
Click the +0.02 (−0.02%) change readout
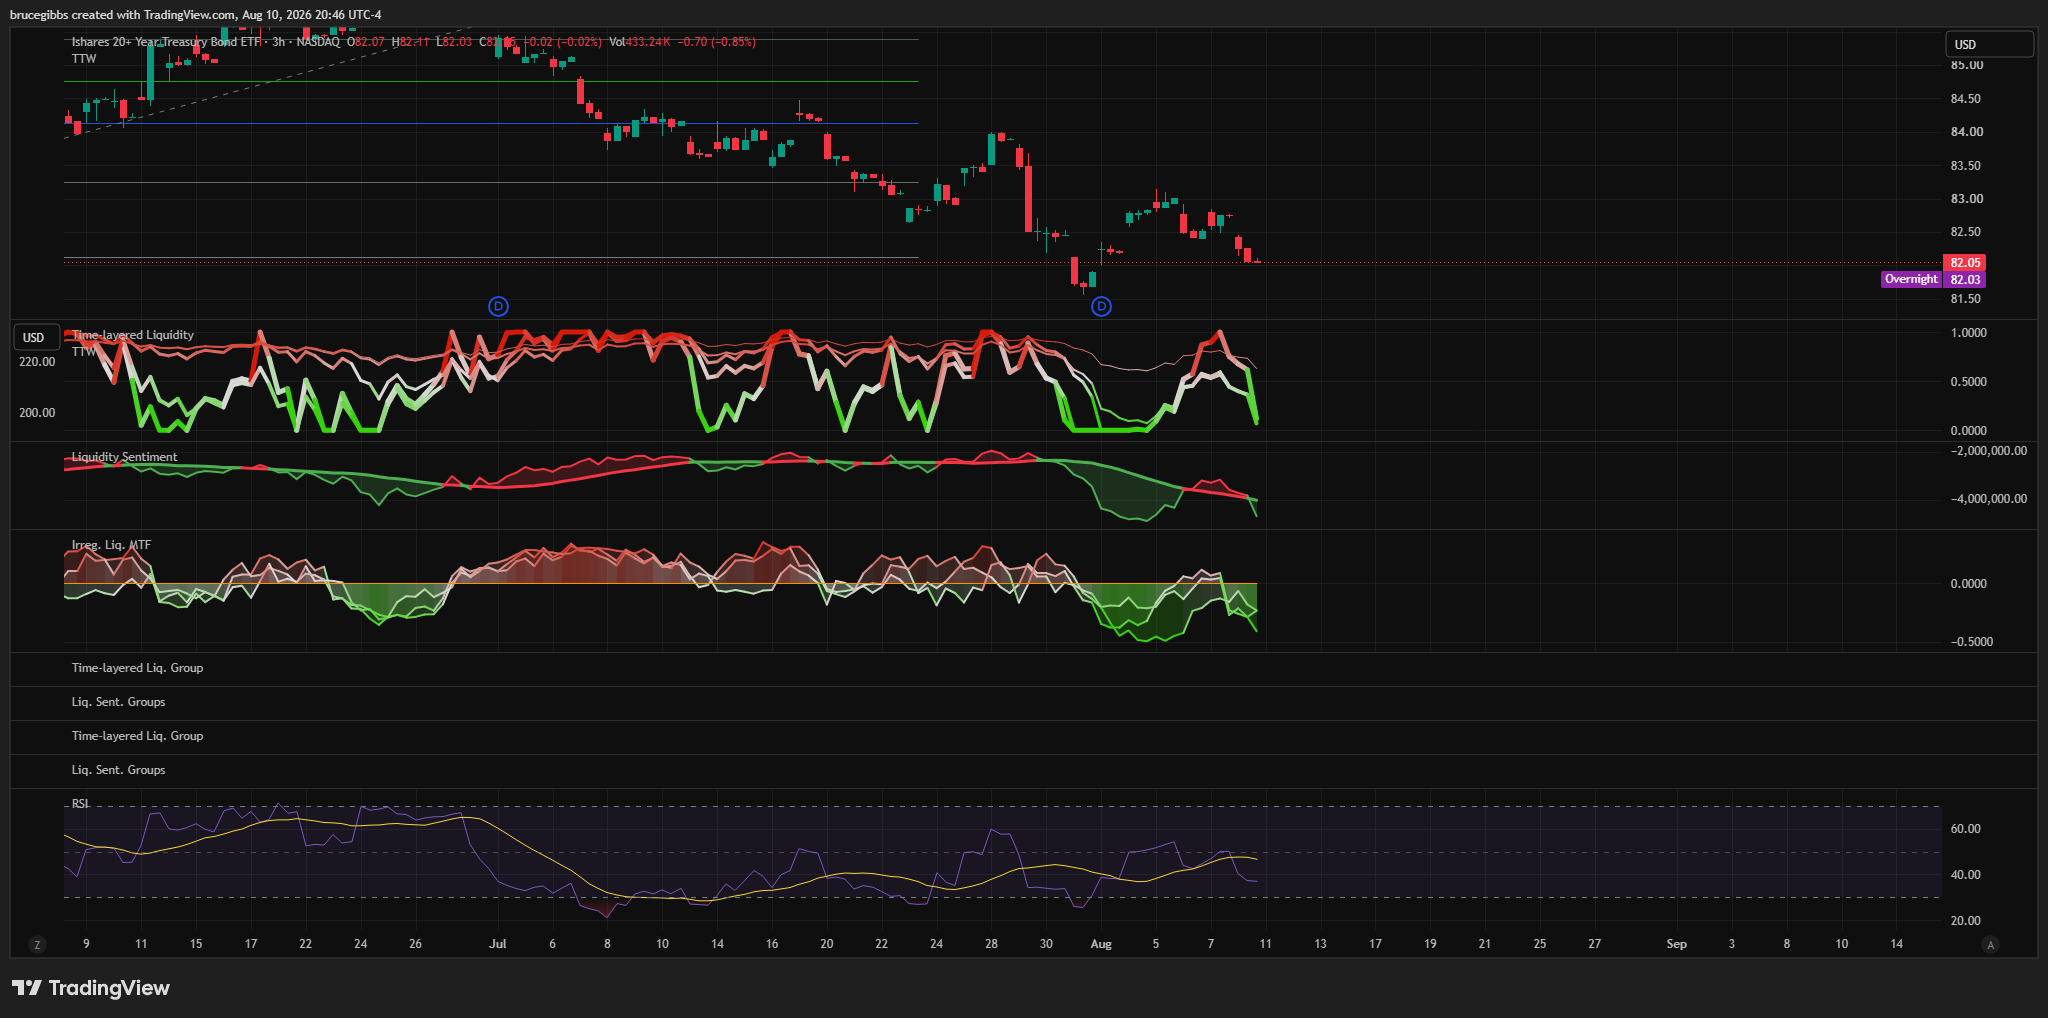(564, 42)
